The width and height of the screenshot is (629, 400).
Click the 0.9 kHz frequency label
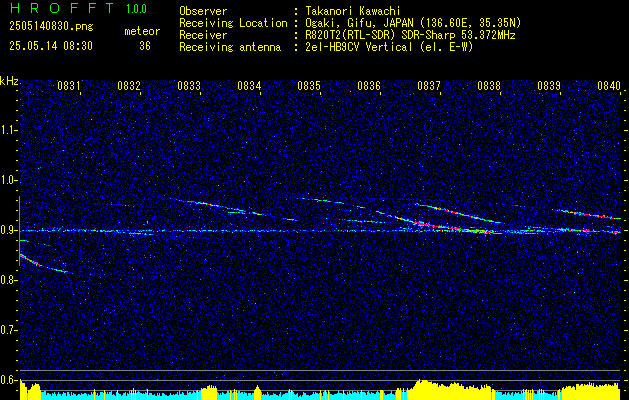9,230
